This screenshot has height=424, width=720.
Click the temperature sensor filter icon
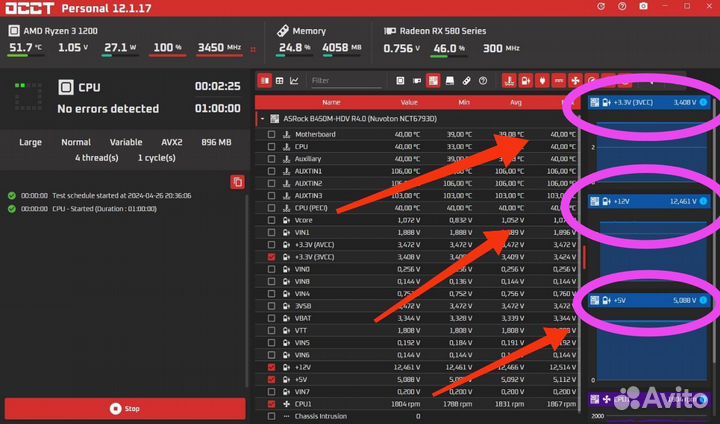pos(510,81)
